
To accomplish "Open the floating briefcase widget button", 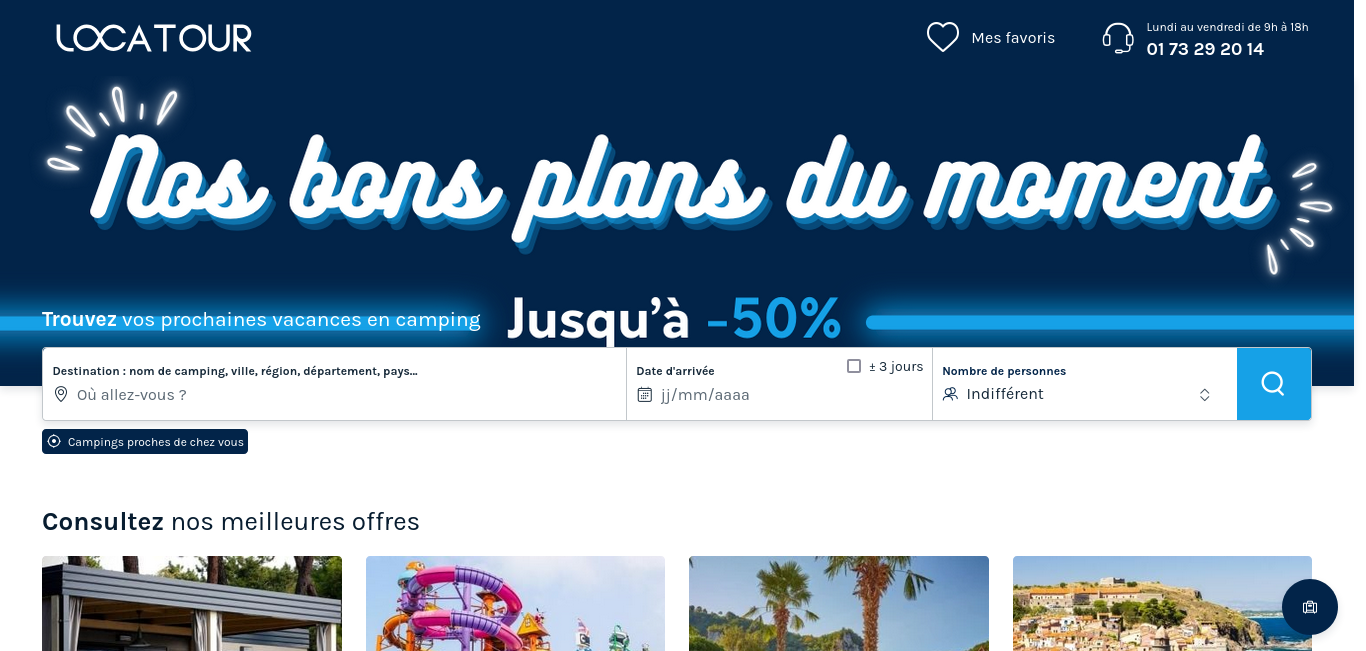I will tap(1310, 607).
